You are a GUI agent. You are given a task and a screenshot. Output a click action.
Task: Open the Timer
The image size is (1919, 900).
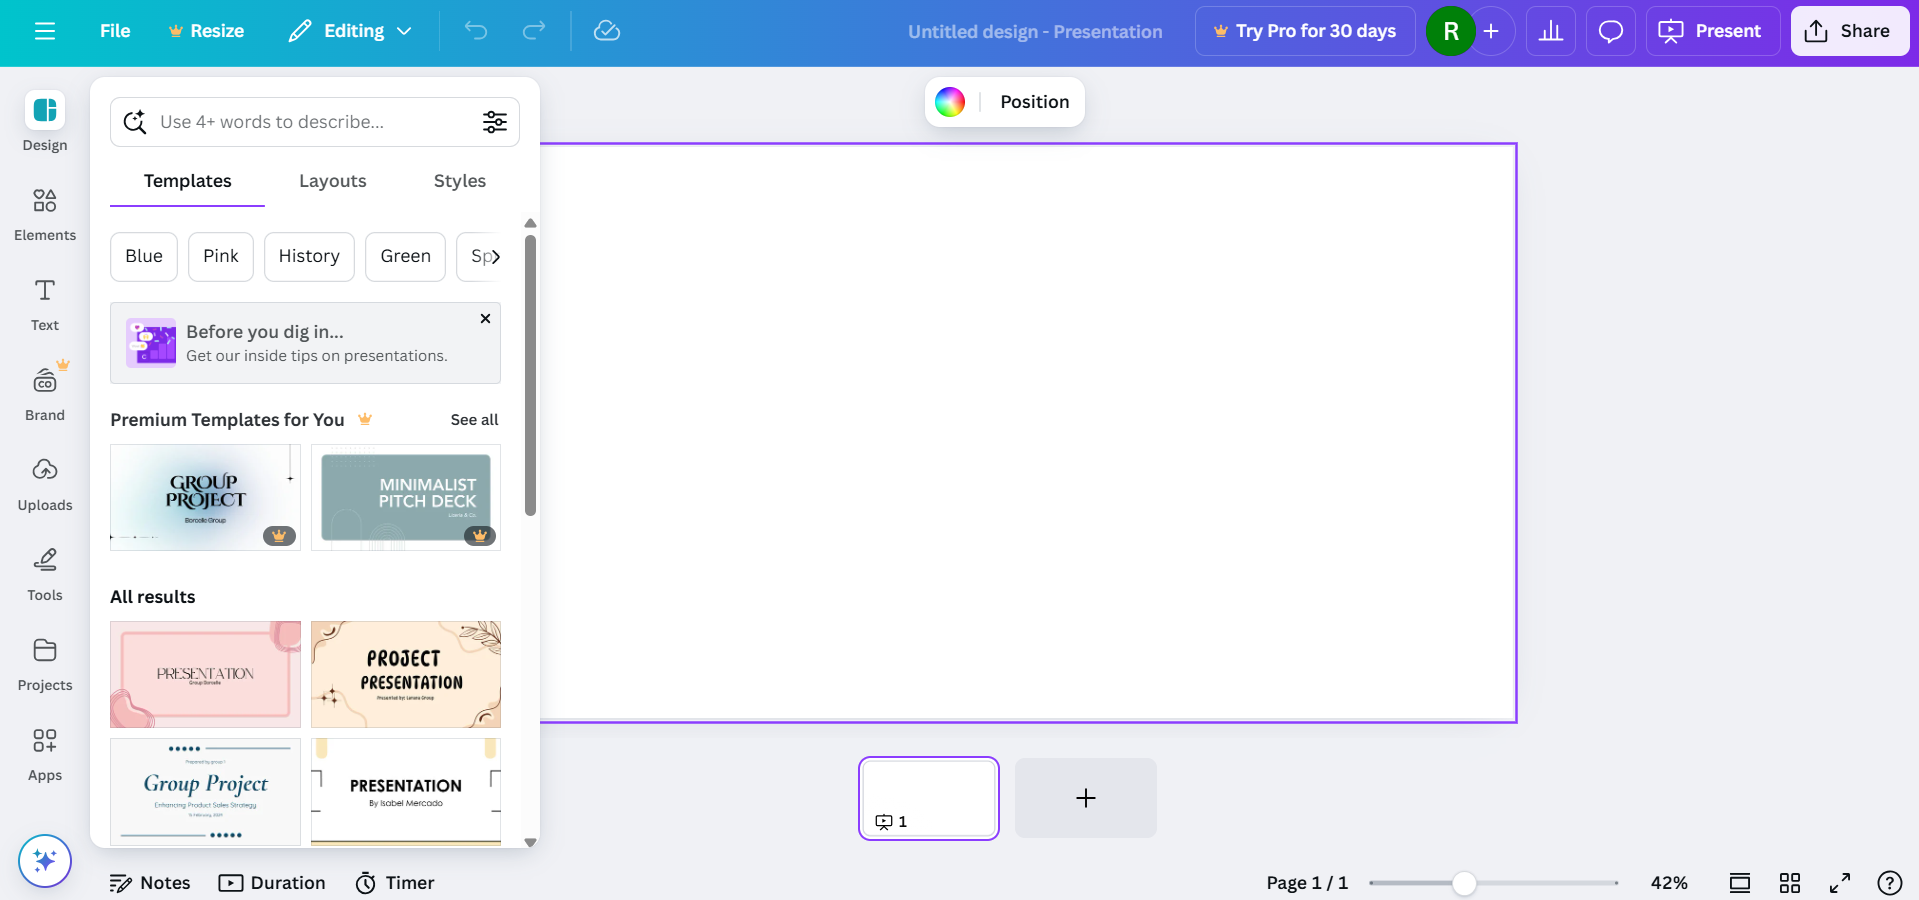click(x=395, y=883)
